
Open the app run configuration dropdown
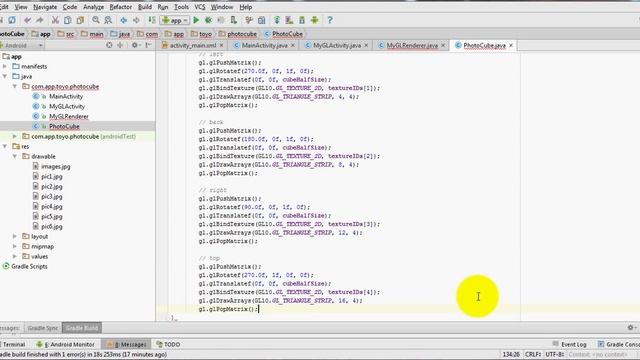click(175, 20)
